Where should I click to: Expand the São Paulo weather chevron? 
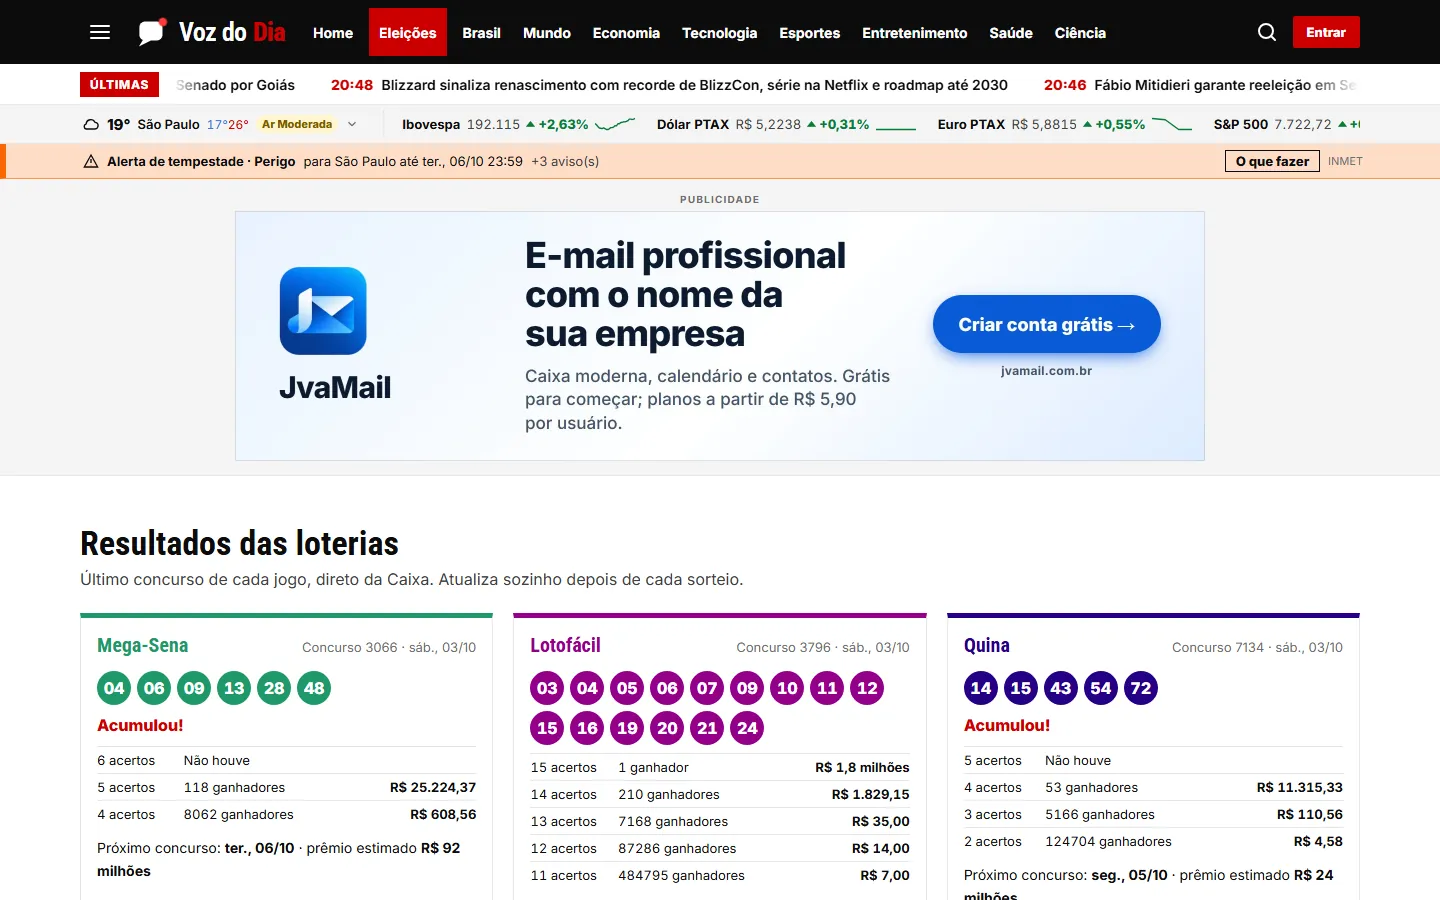tap(352, 125)
